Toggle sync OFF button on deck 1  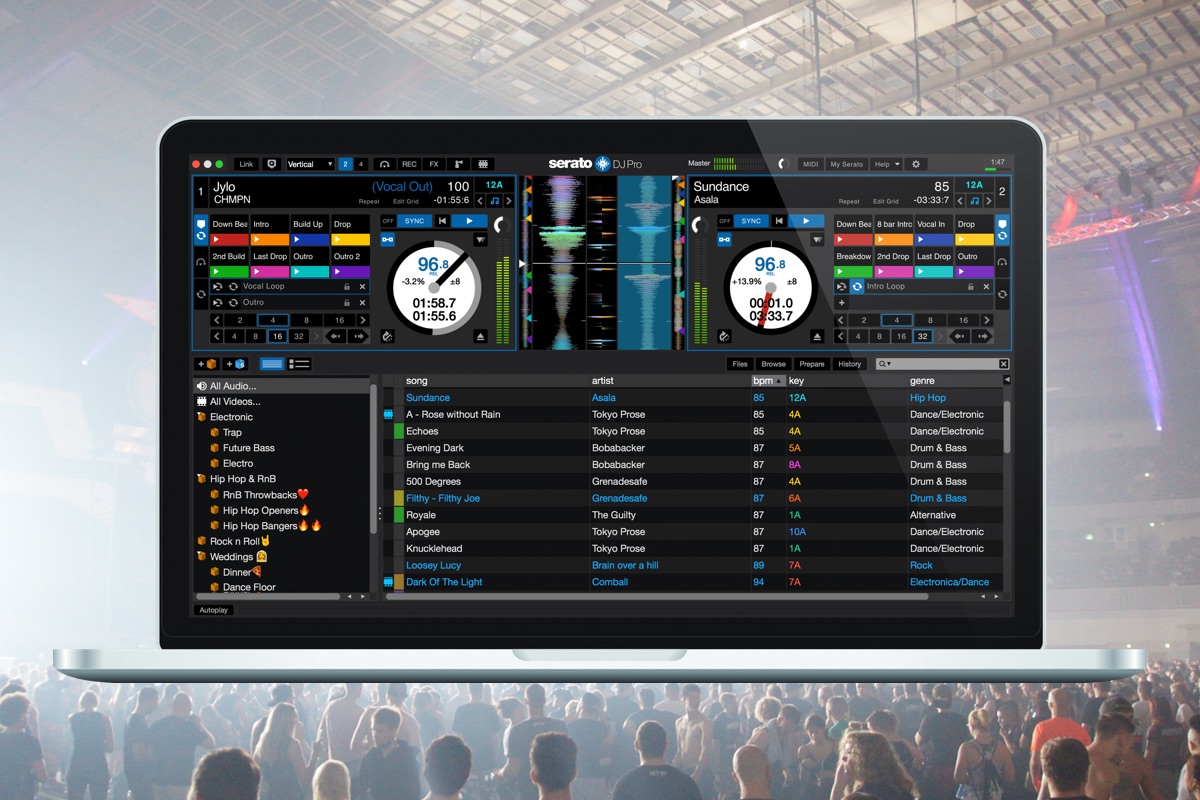[388, 221]
